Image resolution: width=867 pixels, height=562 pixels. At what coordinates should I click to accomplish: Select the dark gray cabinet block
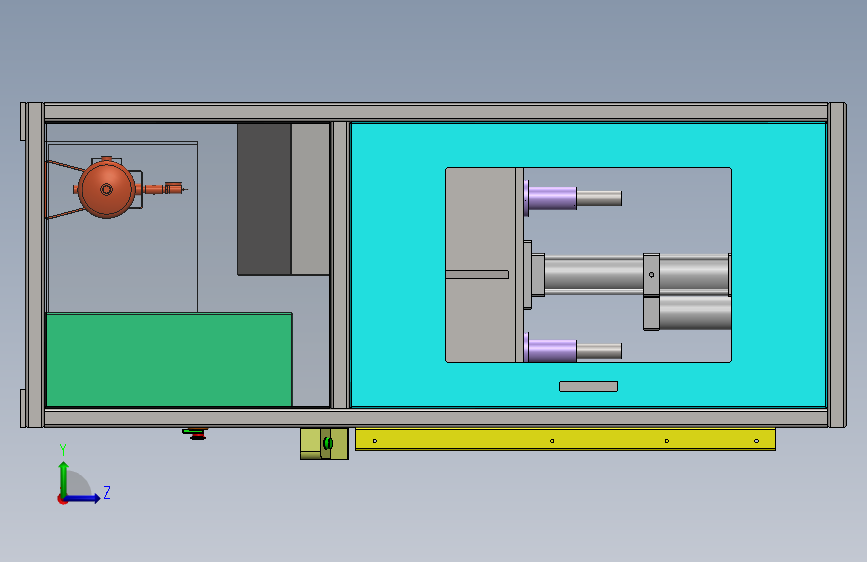[x=264, y=199]
